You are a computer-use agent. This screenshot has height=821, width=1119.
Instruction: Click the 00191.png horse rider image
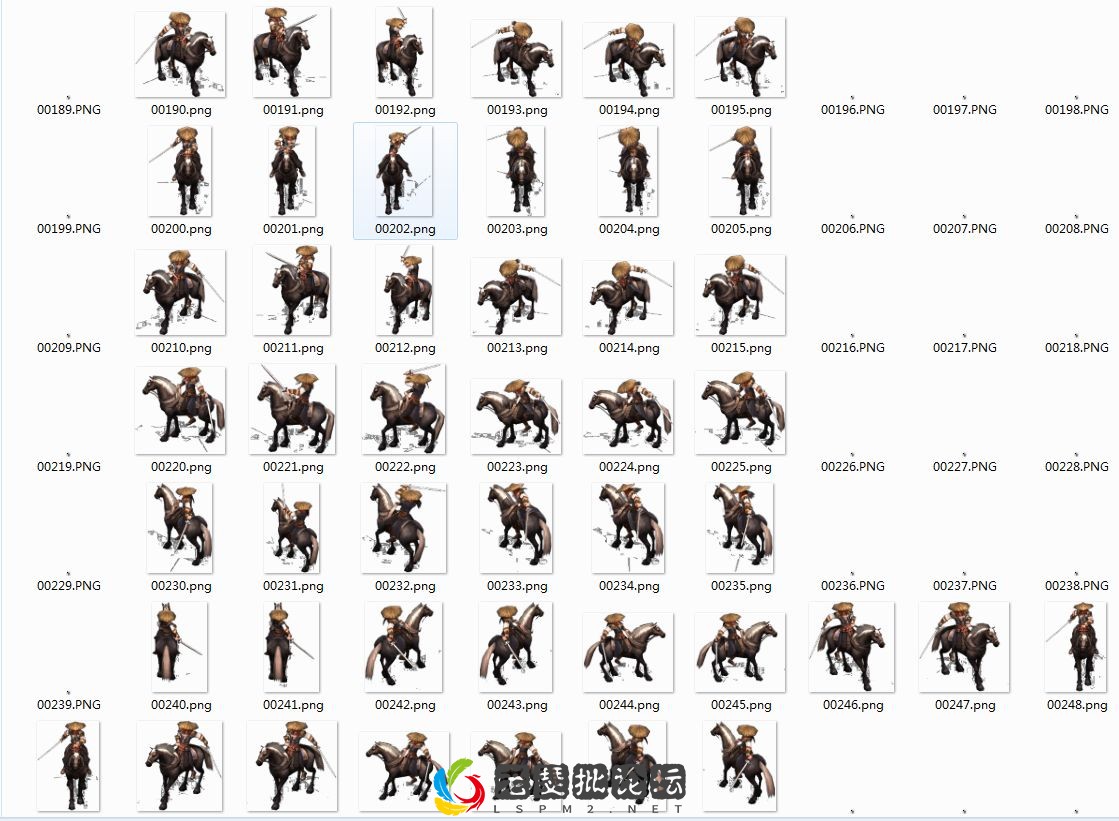(x=292, y=52)
